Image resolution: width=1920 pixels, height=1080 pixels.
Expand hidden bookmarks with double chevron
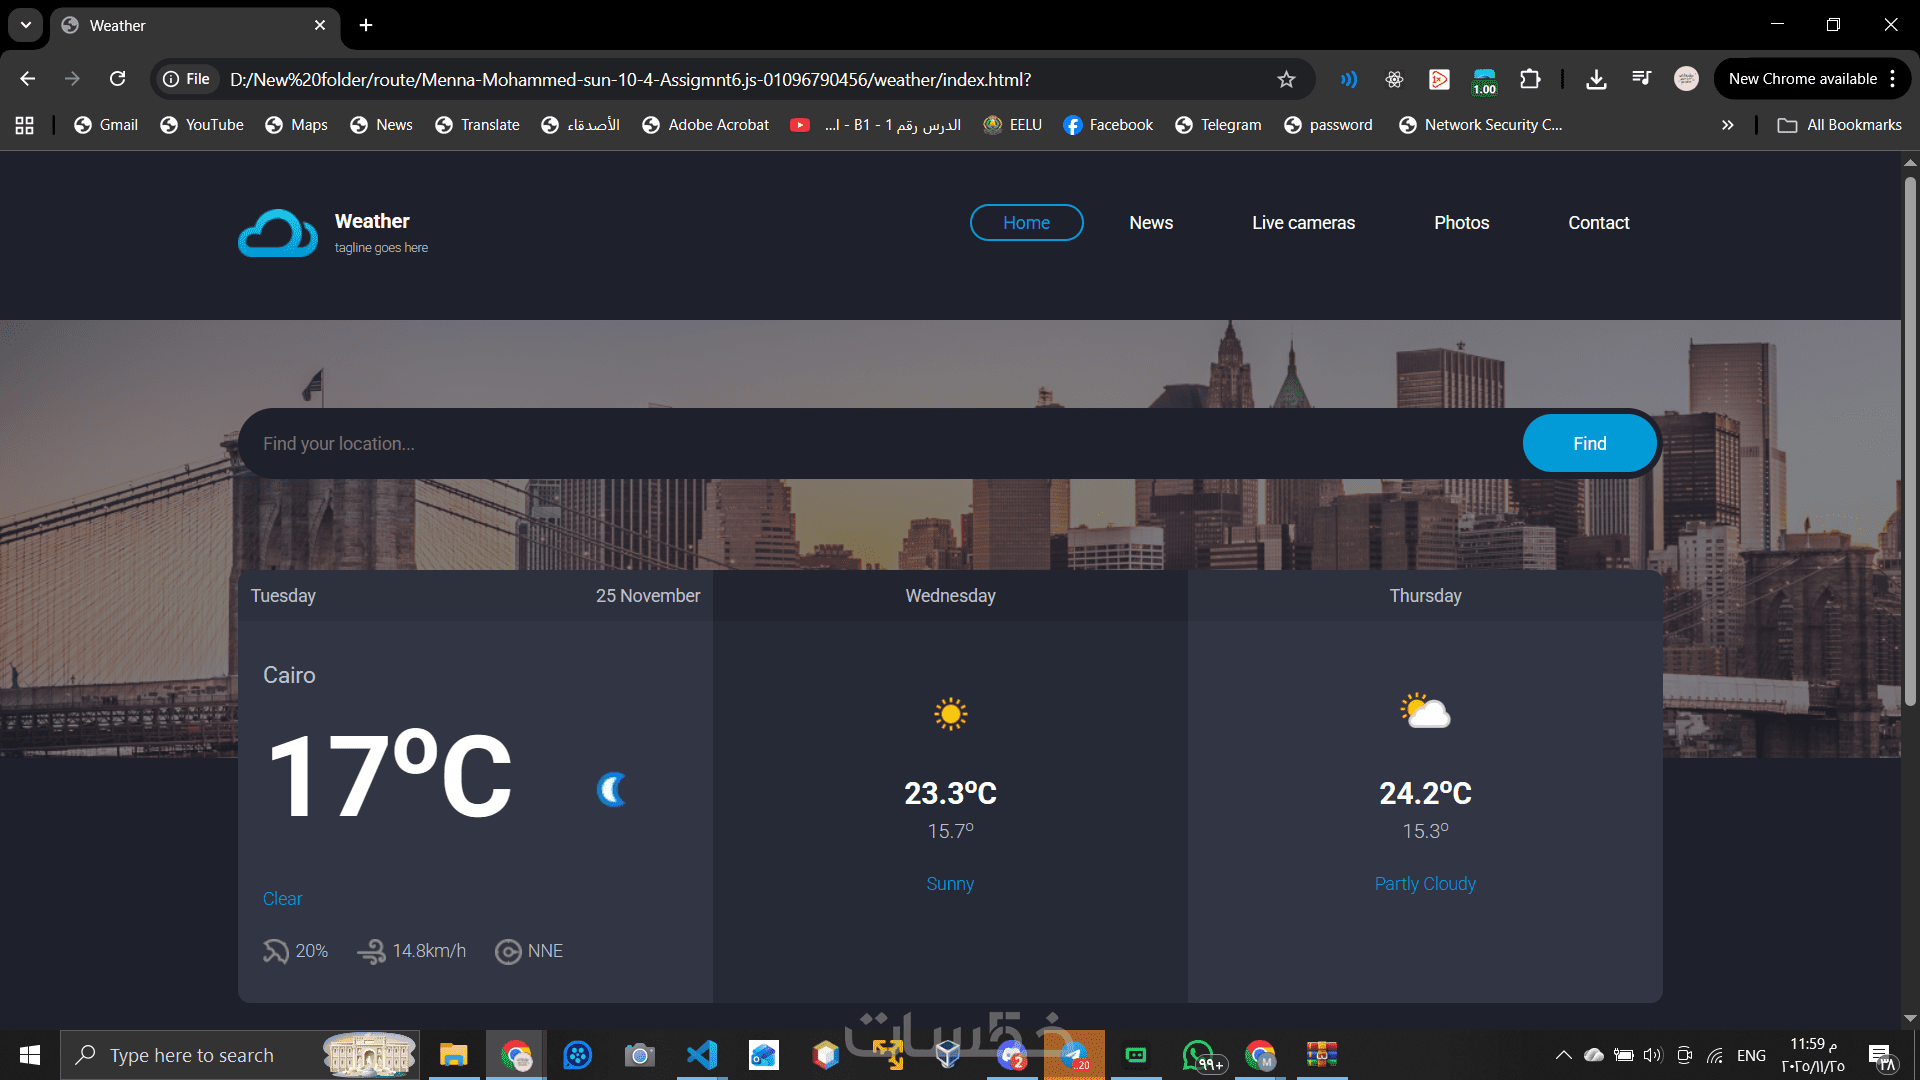coord(1727,125)
